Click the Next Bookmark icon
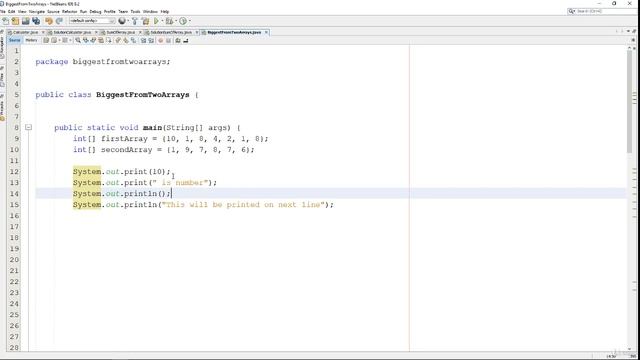Screen dimensions: 640x360 click(x=125, y=40)
